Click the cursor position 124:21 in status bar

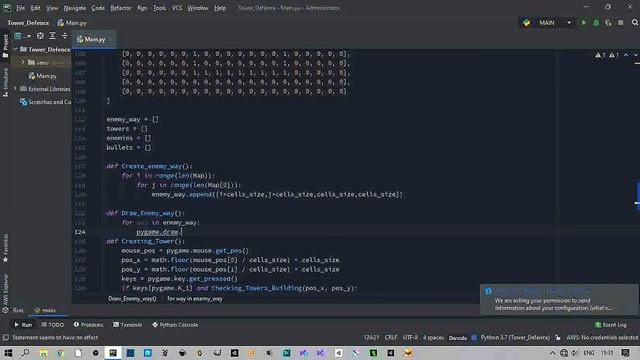tap(371, 338)
